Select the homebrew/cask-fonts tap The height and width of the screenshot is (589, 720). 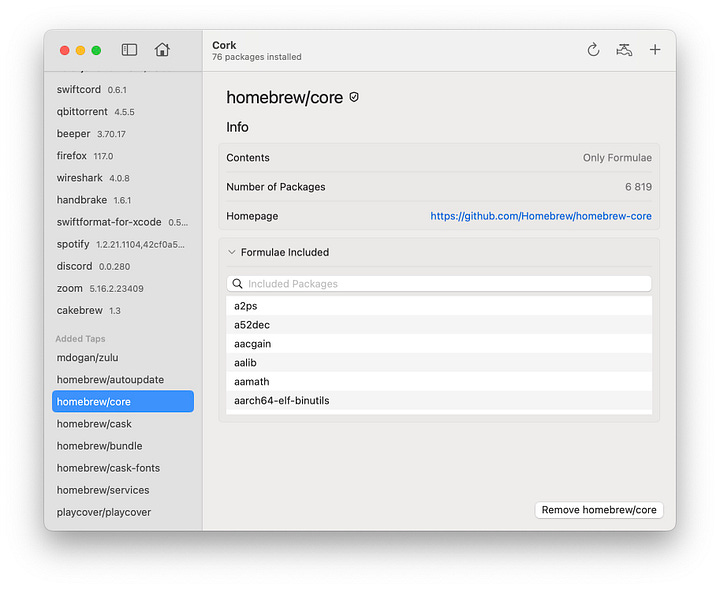(123, 468)
